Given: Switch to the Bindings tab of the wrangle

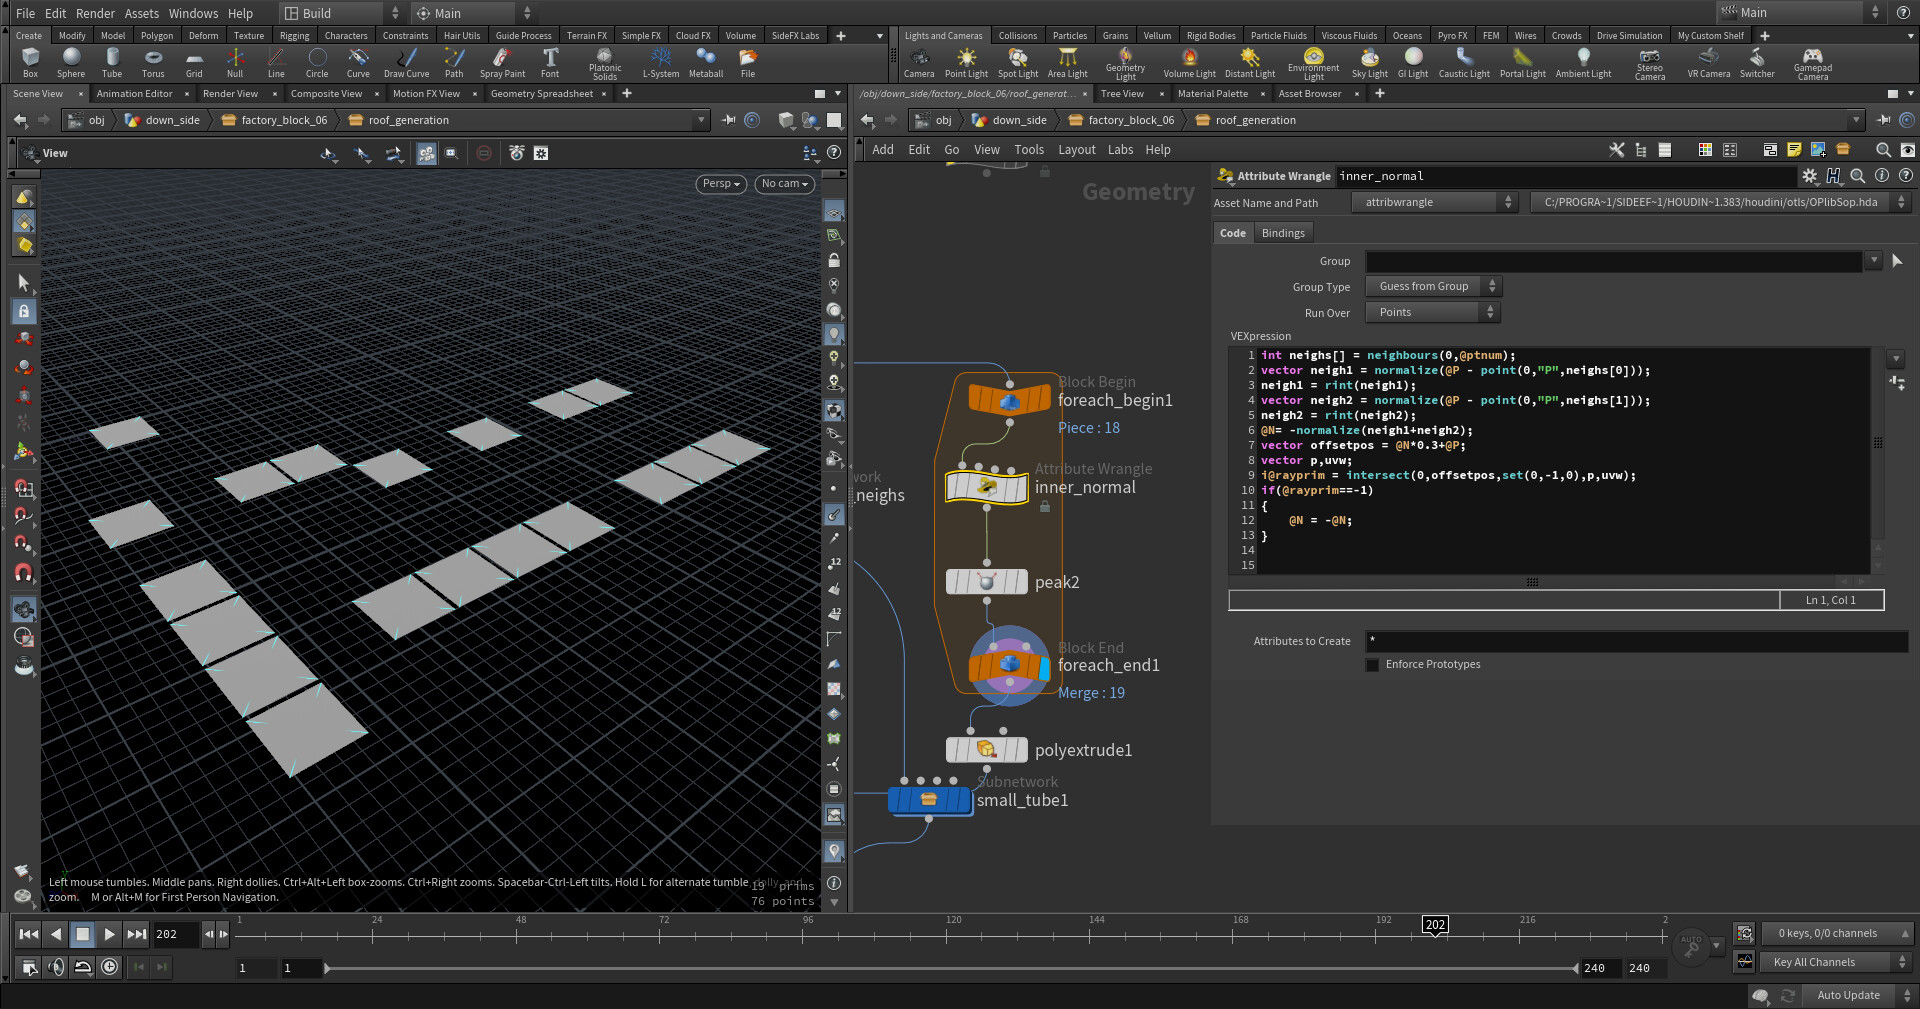Looking at the screenshot, I should [1283, 232].
